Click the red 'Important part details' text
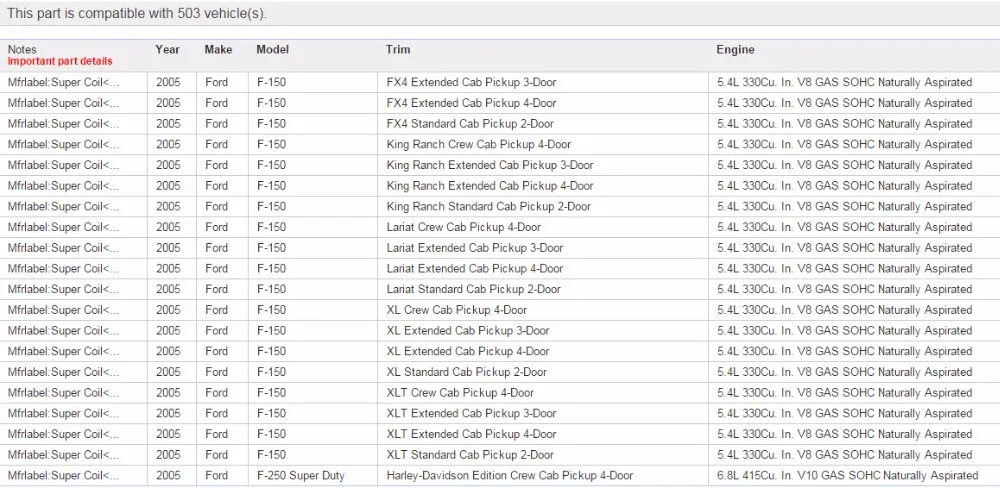This screenshot has width=1000, height=488. point(60,61)
